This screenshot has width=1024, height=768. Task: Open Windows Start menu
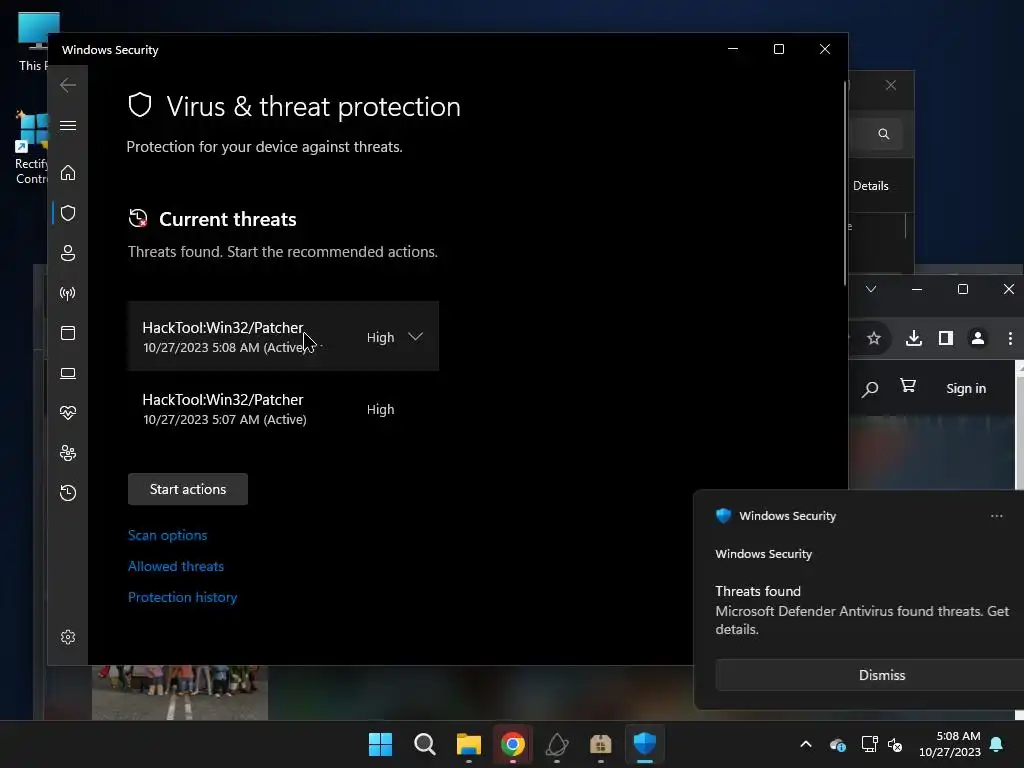click(x=380, y=744)
